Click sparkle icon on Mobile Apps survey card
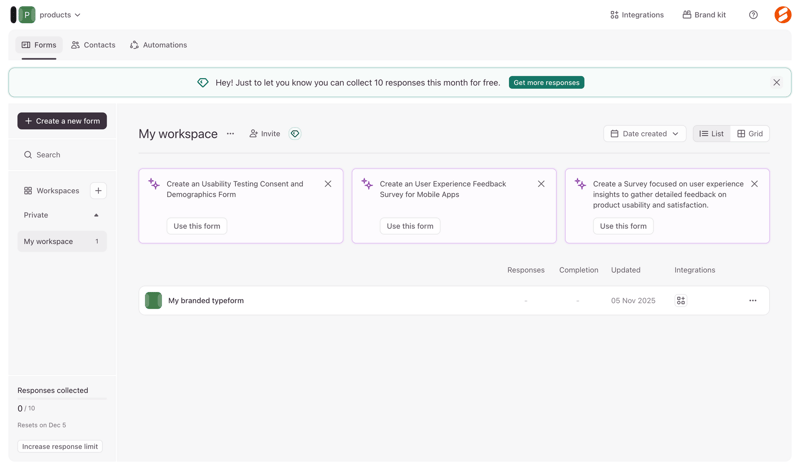This screenshot has width=800, height=470. [x=367, y=184]
